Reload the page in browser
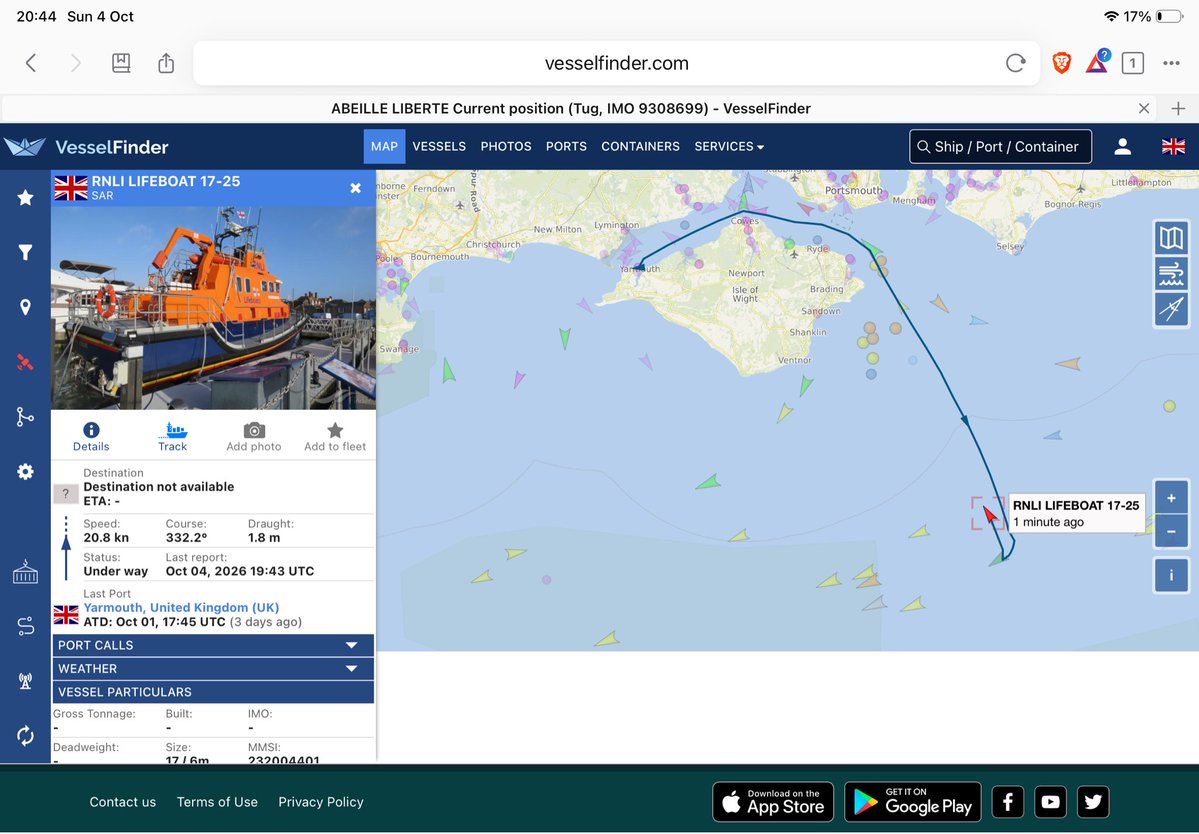This screenshot has width=1199, height=834. (1015, 63)
